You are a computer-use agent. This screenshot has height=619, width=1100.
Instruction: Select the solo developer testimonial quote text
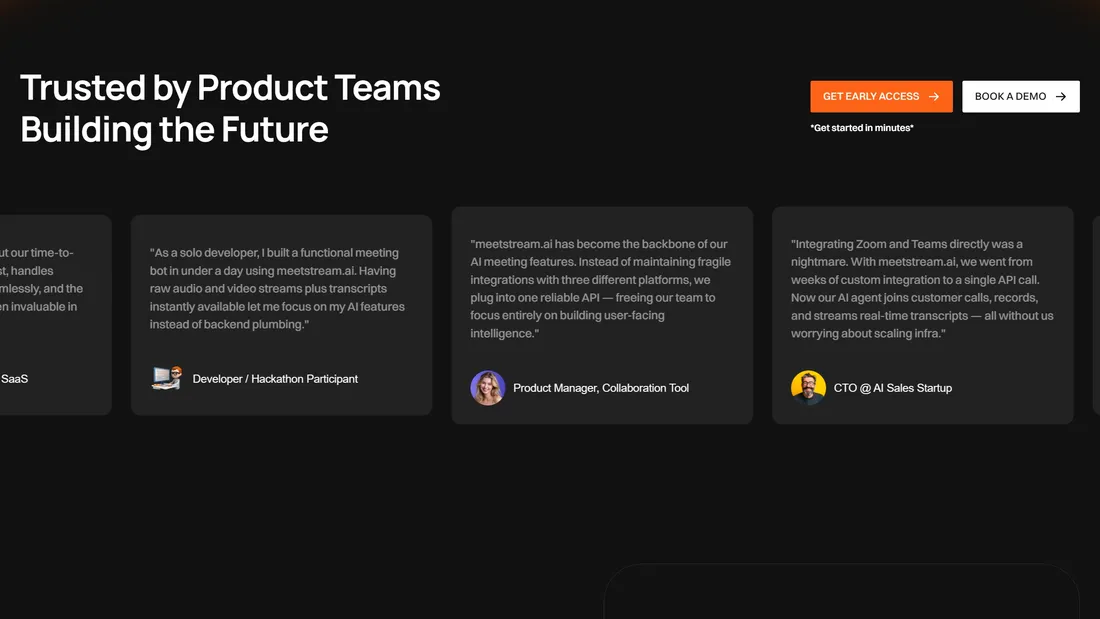[x=277, y=289]
